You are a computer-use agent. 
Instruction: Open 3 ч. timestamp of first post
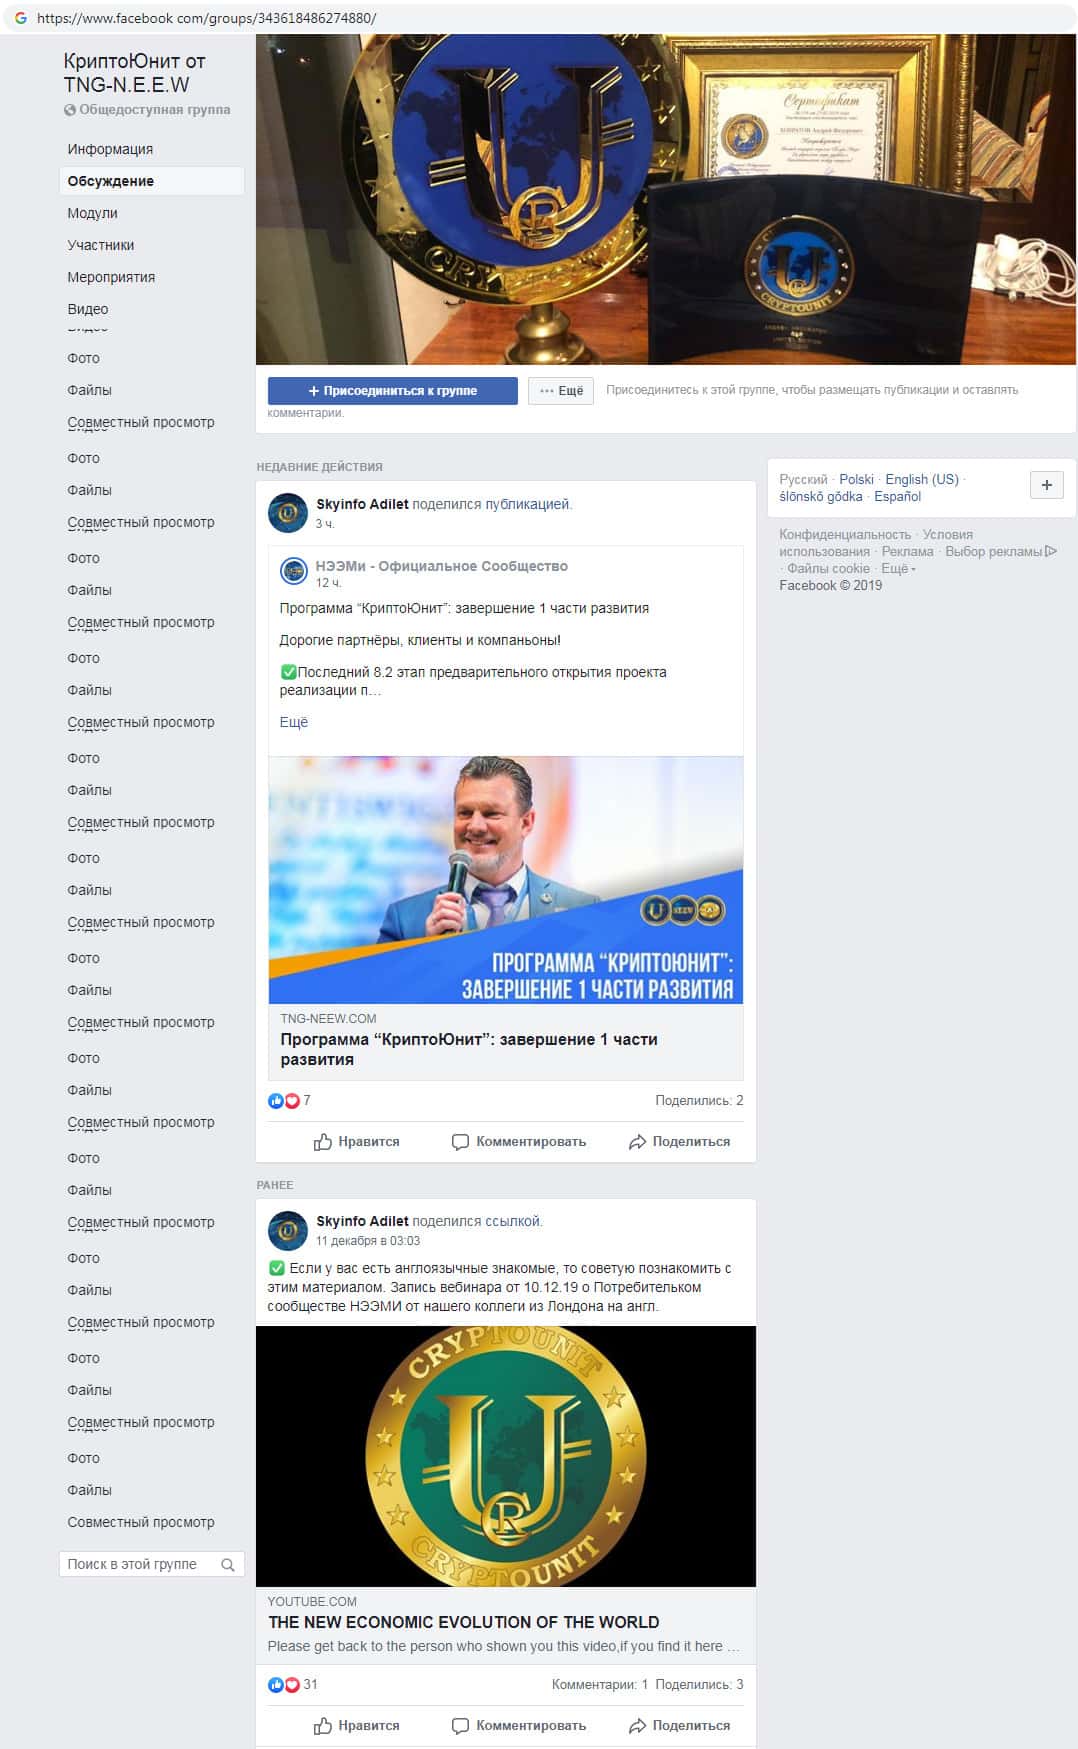click(325, 523)
